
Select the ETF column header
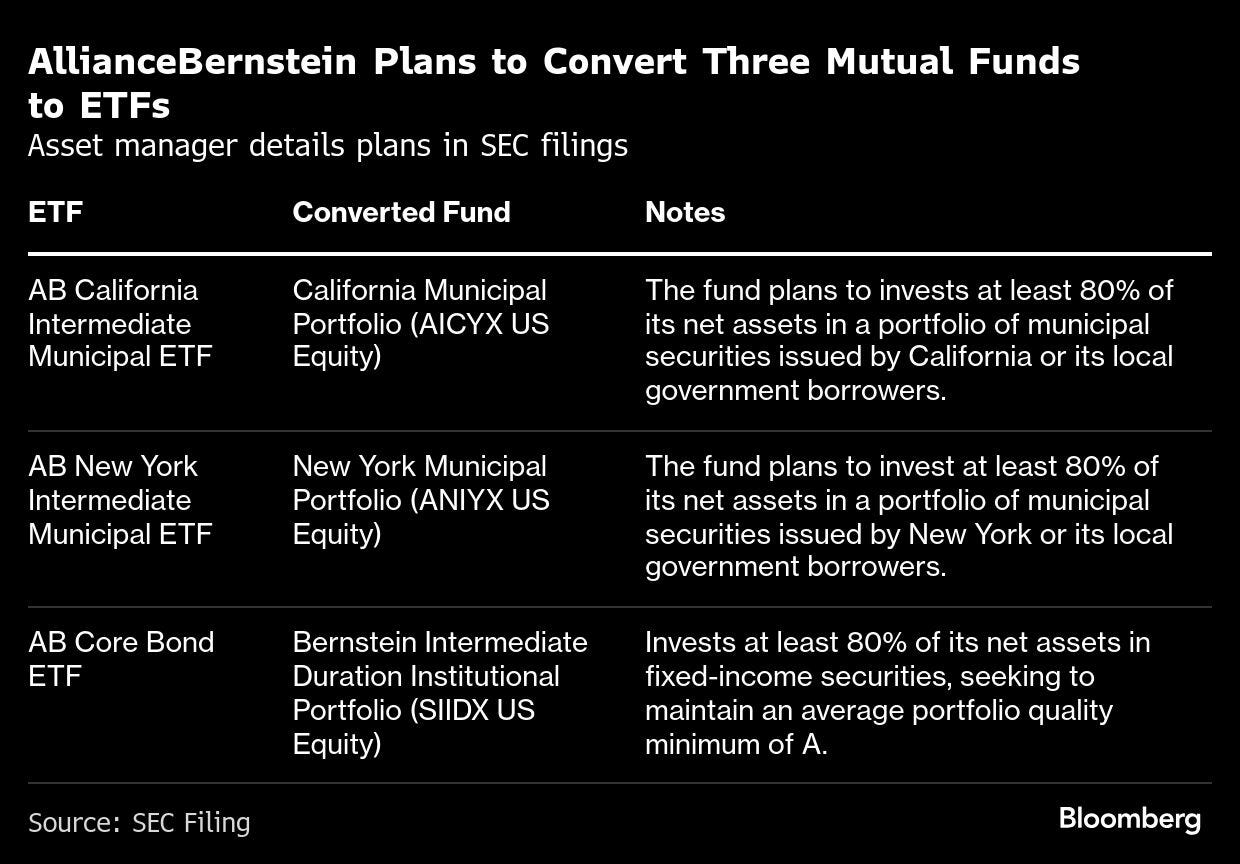tap(55, 212)
